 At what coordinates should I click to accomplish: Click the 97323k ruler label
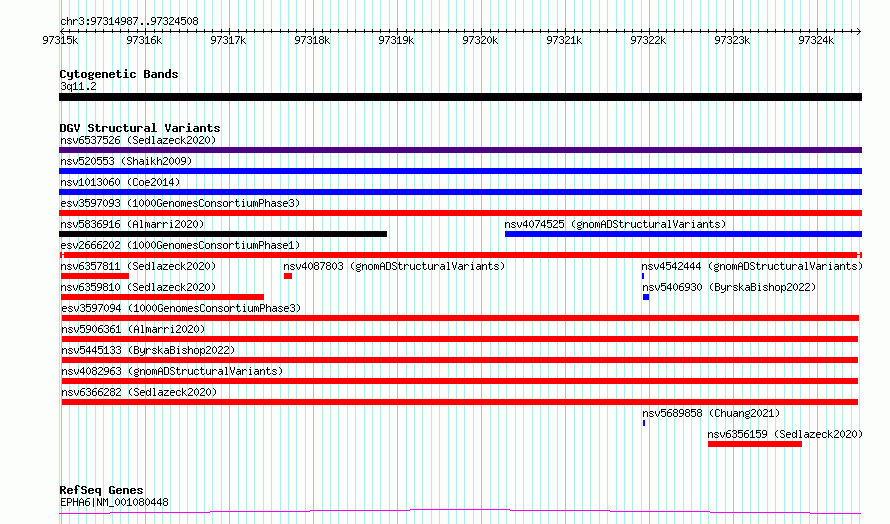[732, 40]
